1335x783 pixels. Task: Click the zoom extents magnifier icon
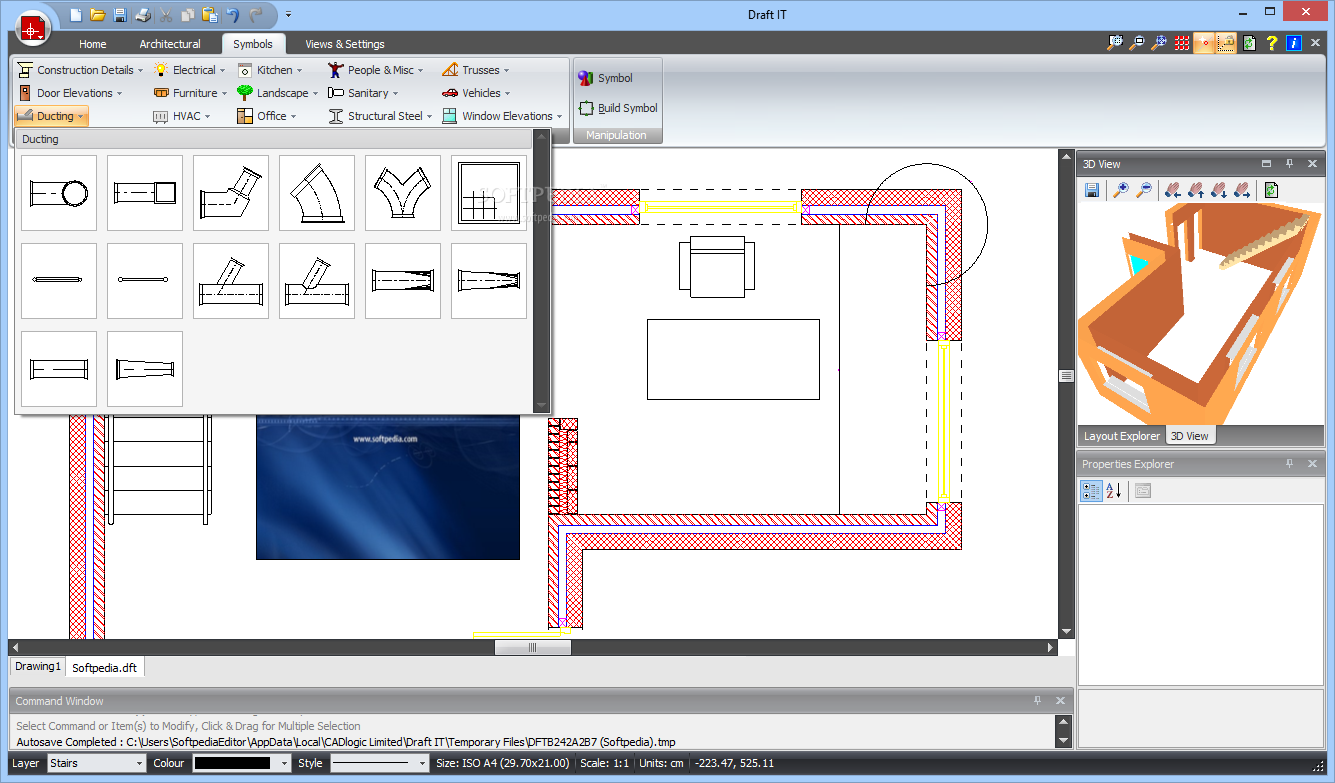[x=1159, y=43]
